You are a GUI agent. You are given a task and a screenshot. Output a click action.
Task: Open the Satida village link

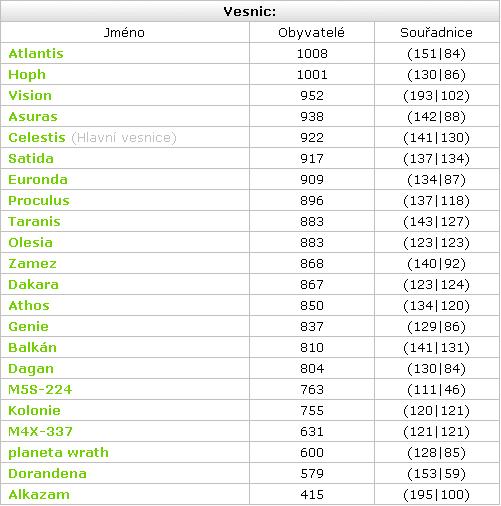[31, 159]
